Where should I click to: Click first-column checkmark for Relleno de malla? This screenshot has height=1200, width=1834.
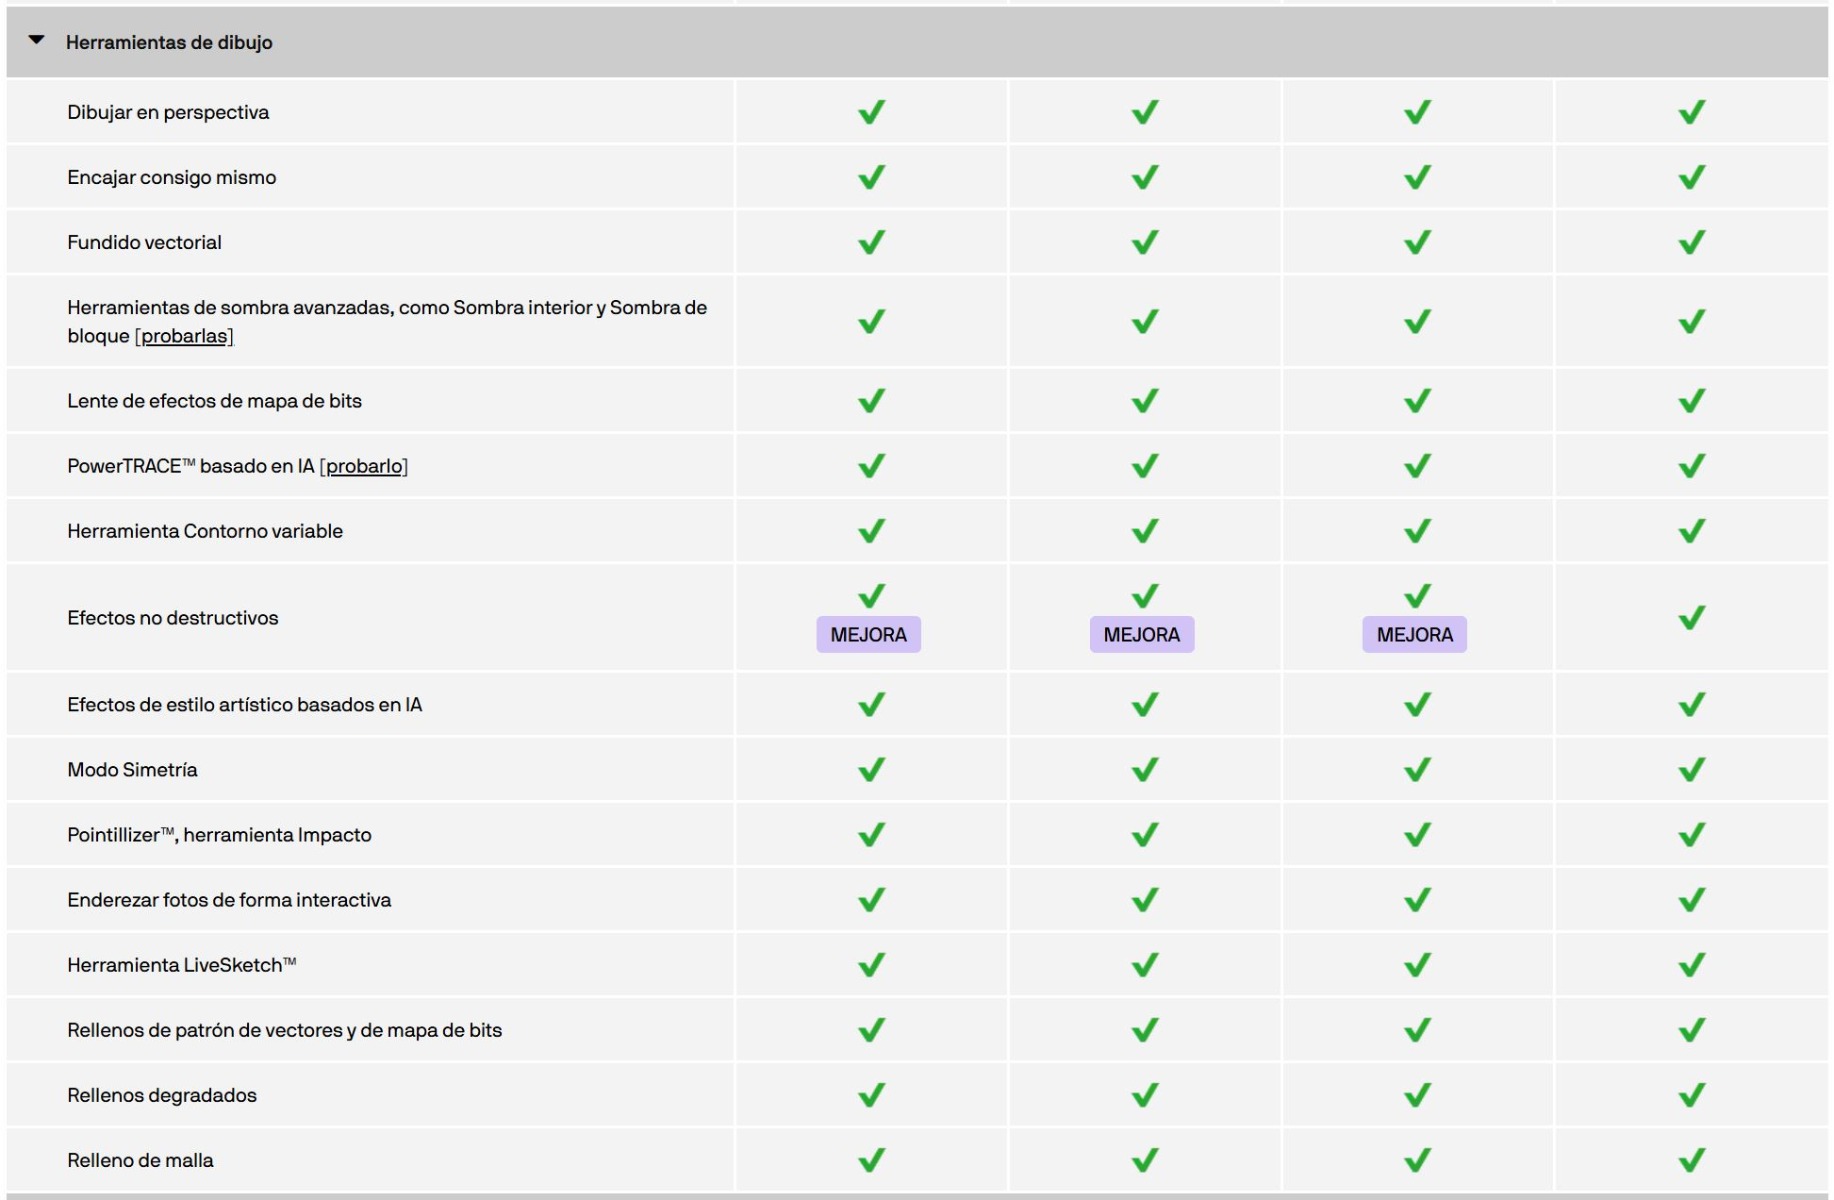tap(871, 1160)
